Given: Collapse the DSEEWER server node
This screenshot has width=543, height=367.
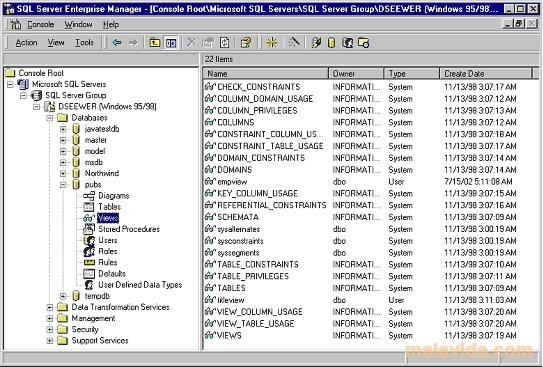Looking at the screenshot, I should coord(37,106).
